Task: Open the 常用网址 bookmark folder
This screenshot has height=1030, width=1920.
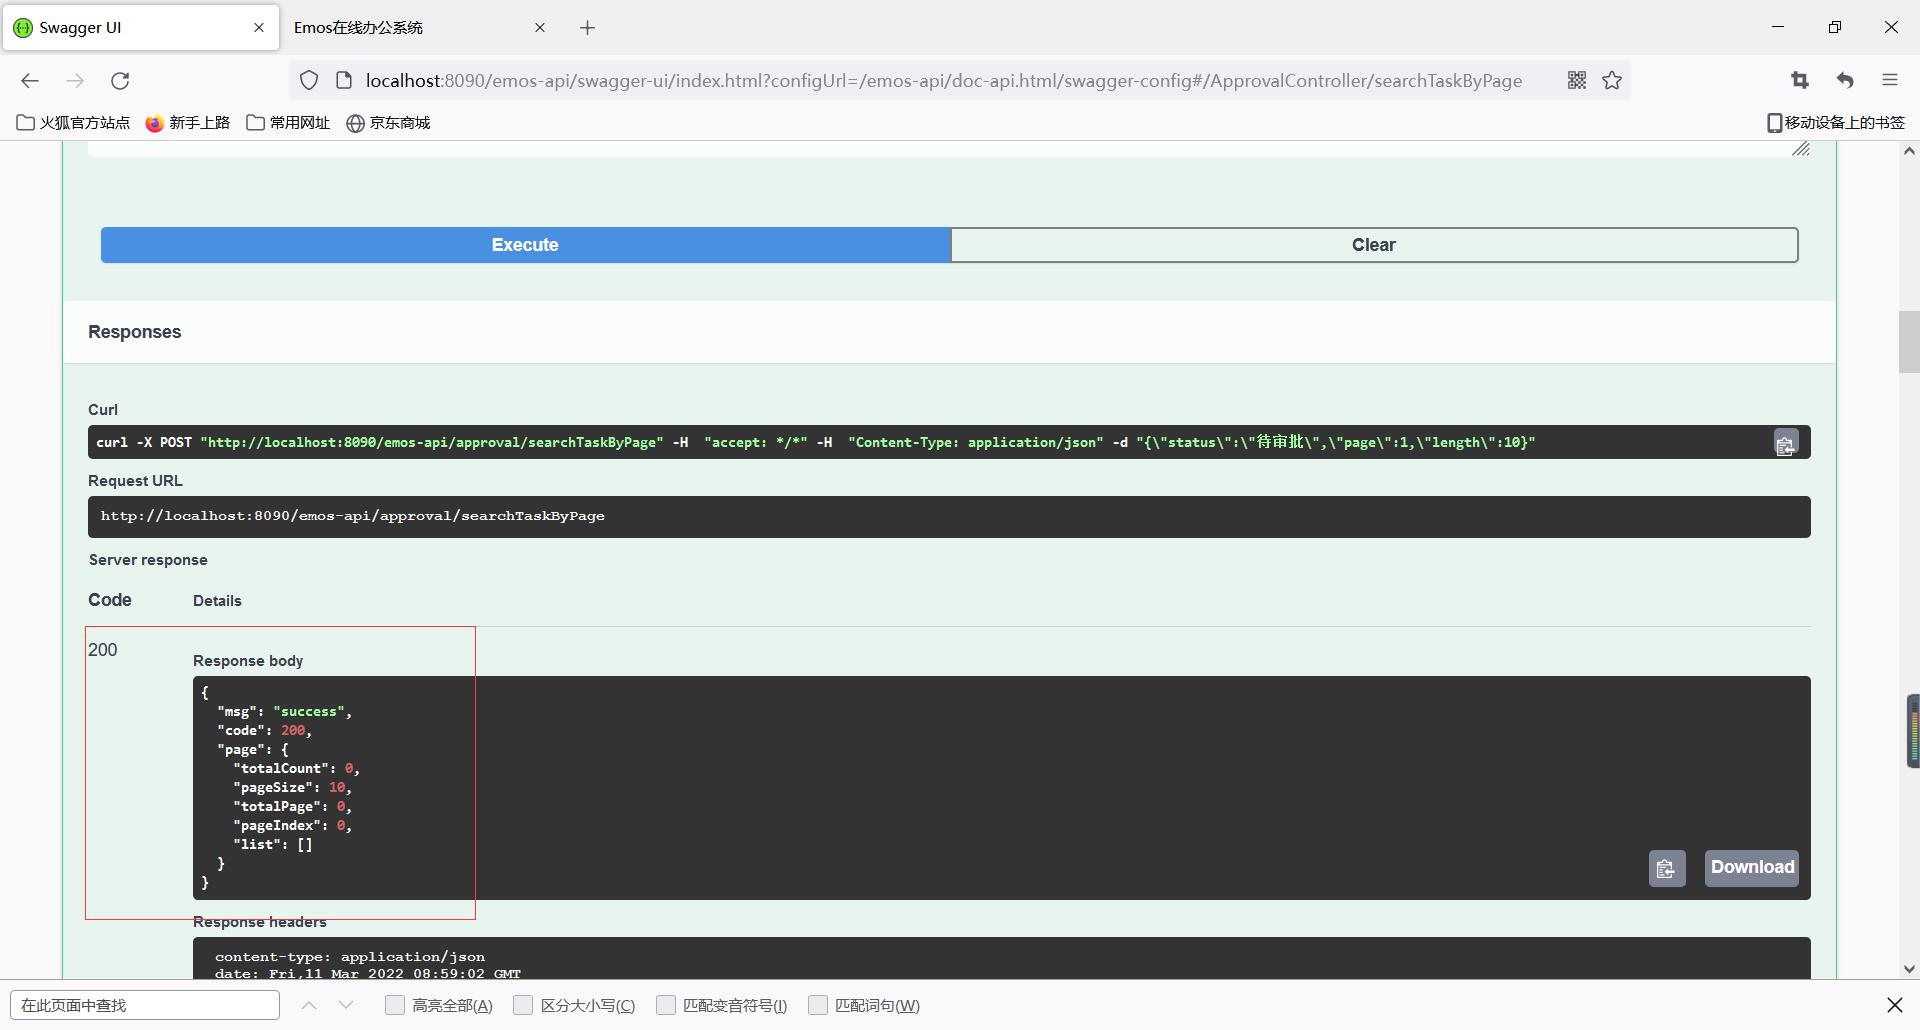Action: (x=288, y=123)
